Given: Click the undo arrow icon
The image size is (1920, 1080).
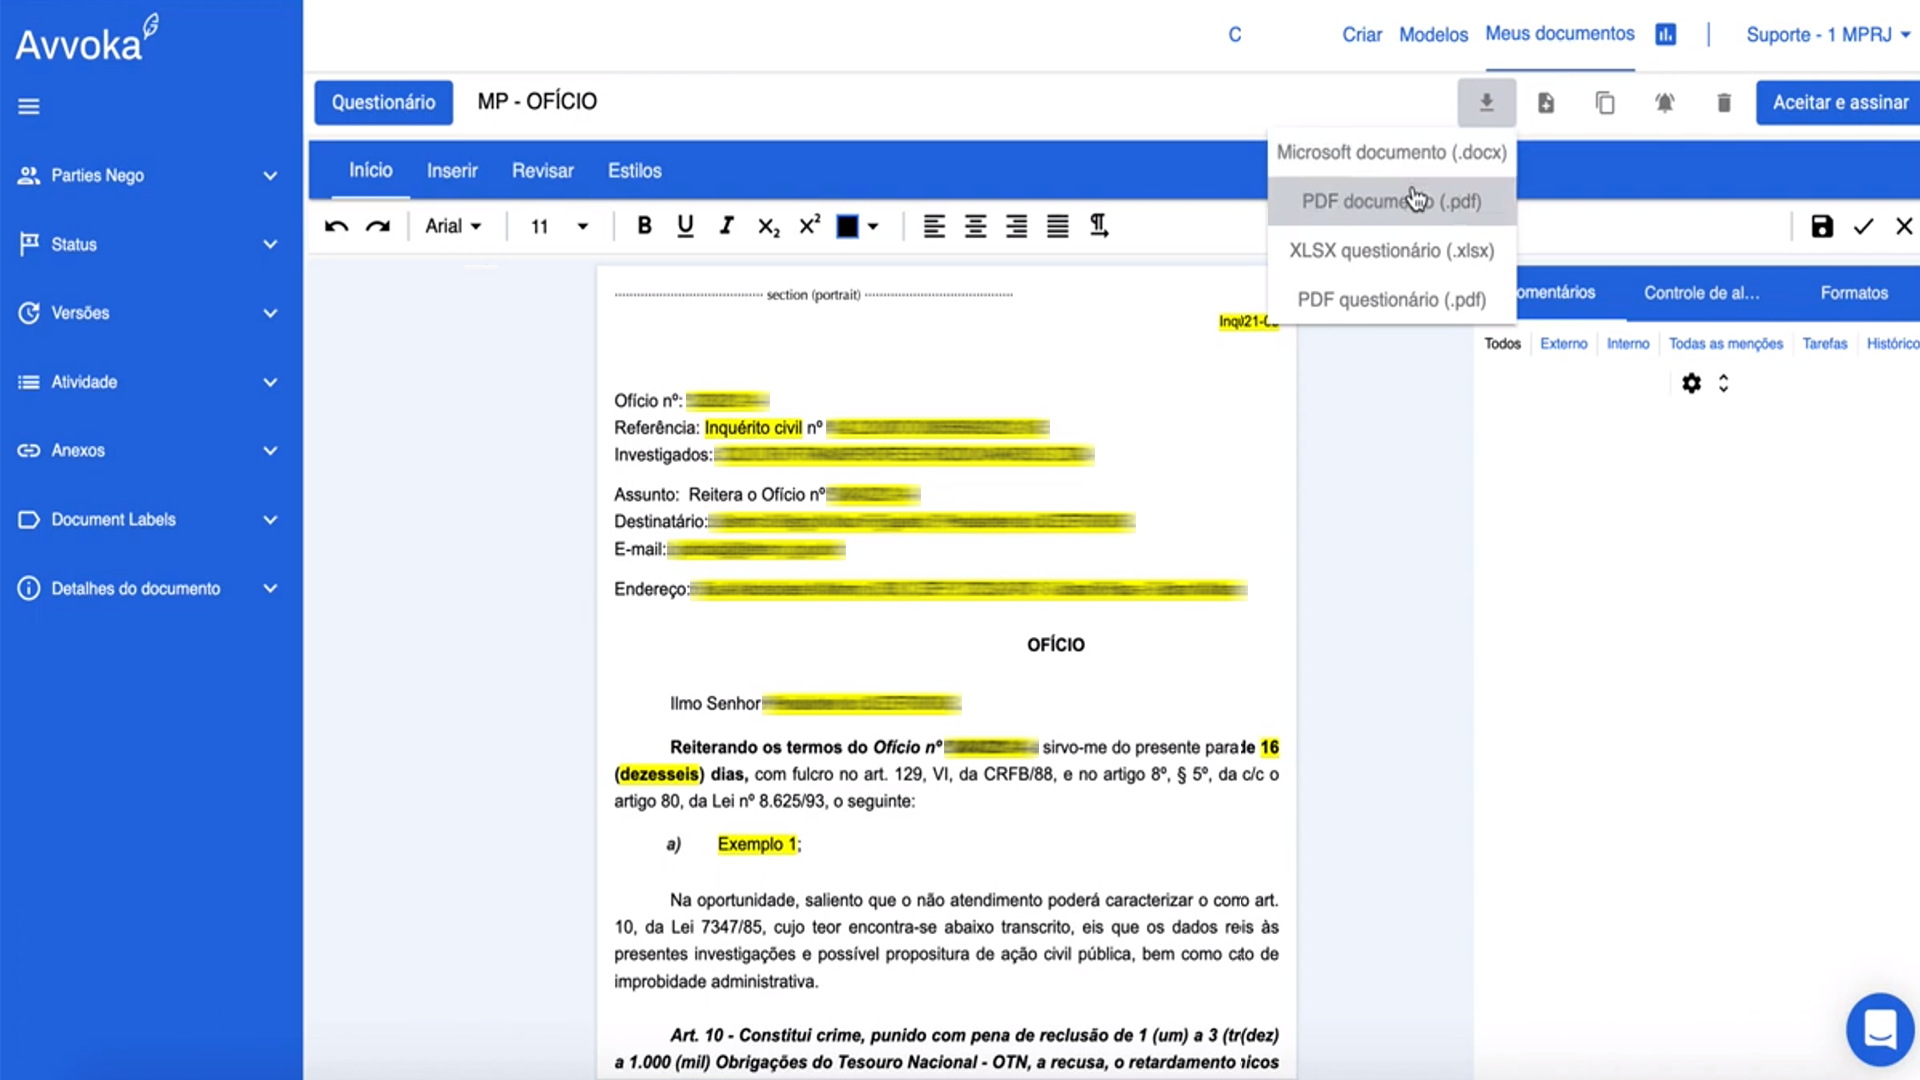Looking at the screenshot, I should (336, 226).
